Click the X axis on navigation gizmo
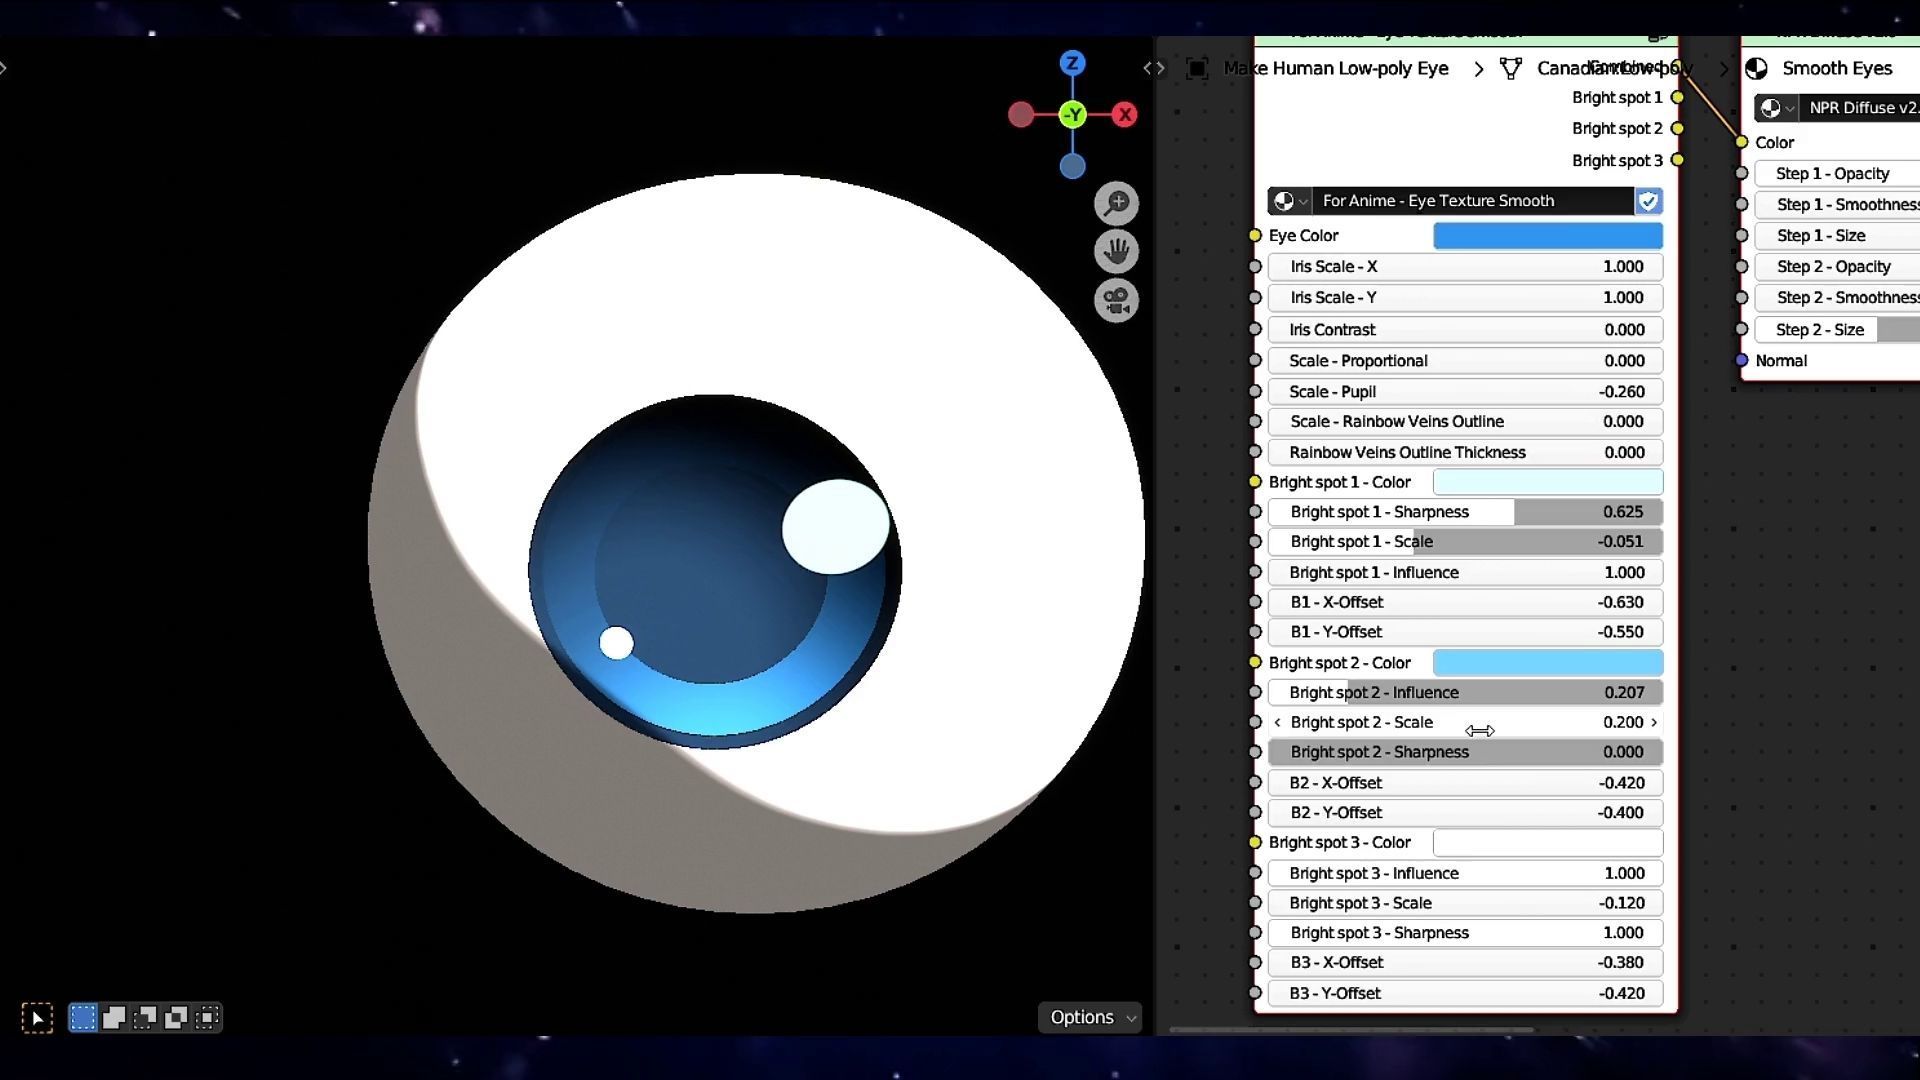Image resolution: width=1920 pixels, height=1080 pixels. [x=1125, y=115]
